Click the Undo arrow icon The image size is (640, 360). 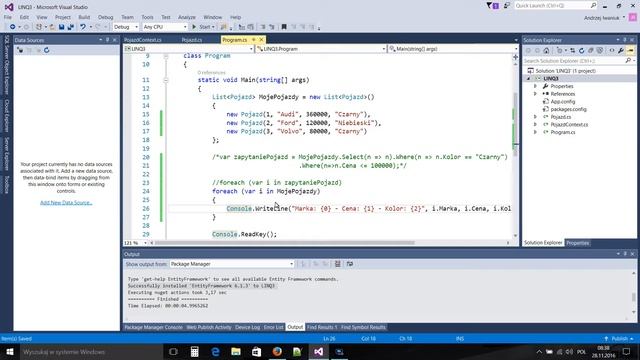(83, 27)
